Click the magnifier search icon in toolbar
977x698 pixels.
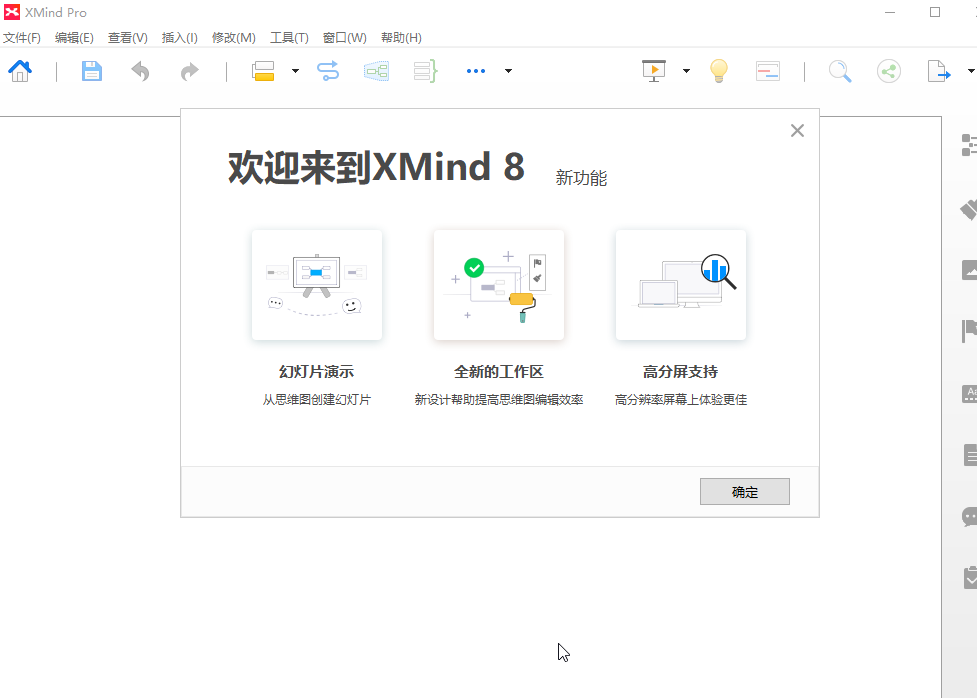point(840,71)
